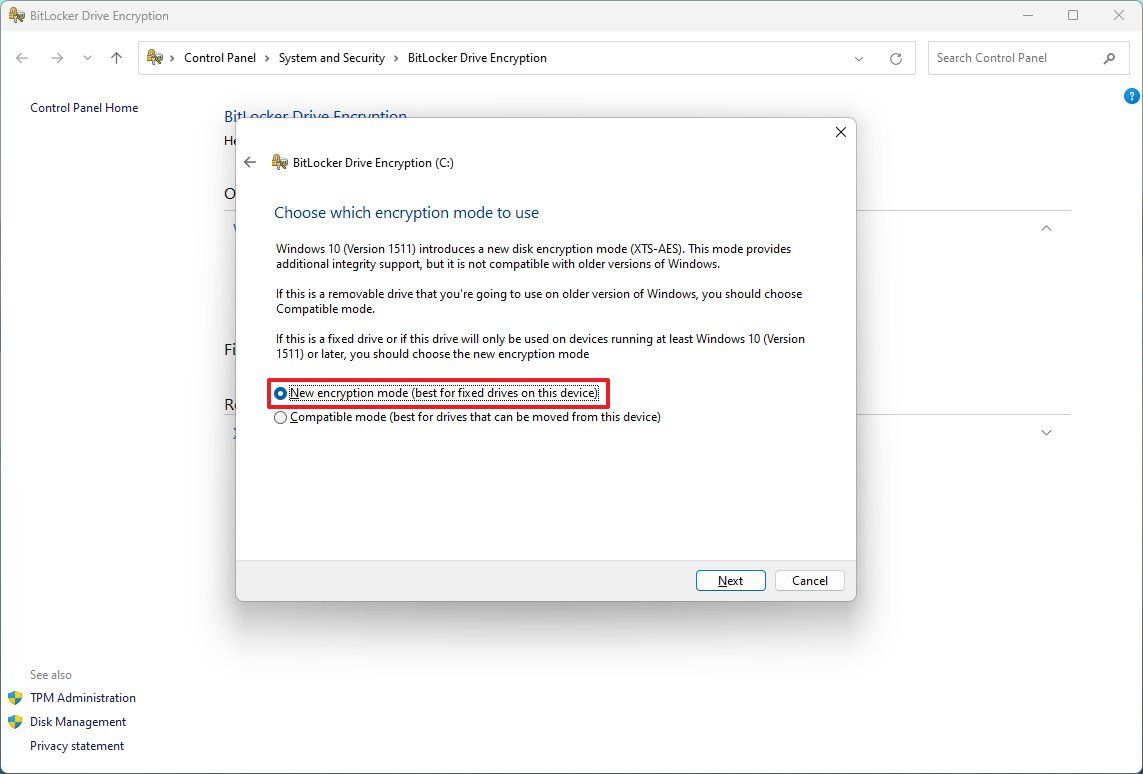Open the address bar dropdown arrow

[x=859, y=58]
